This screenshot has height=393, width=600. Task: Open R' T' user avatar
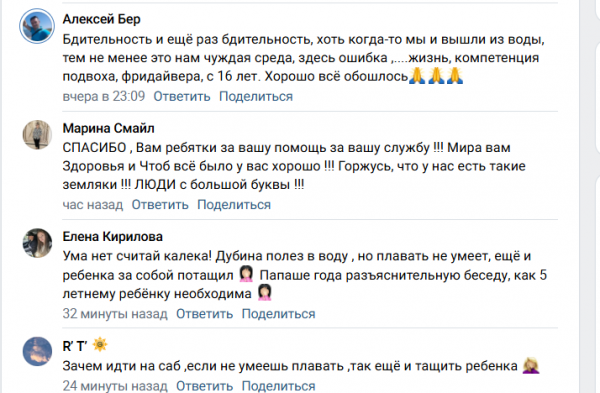pyautogui.click(x=37, y=351)
